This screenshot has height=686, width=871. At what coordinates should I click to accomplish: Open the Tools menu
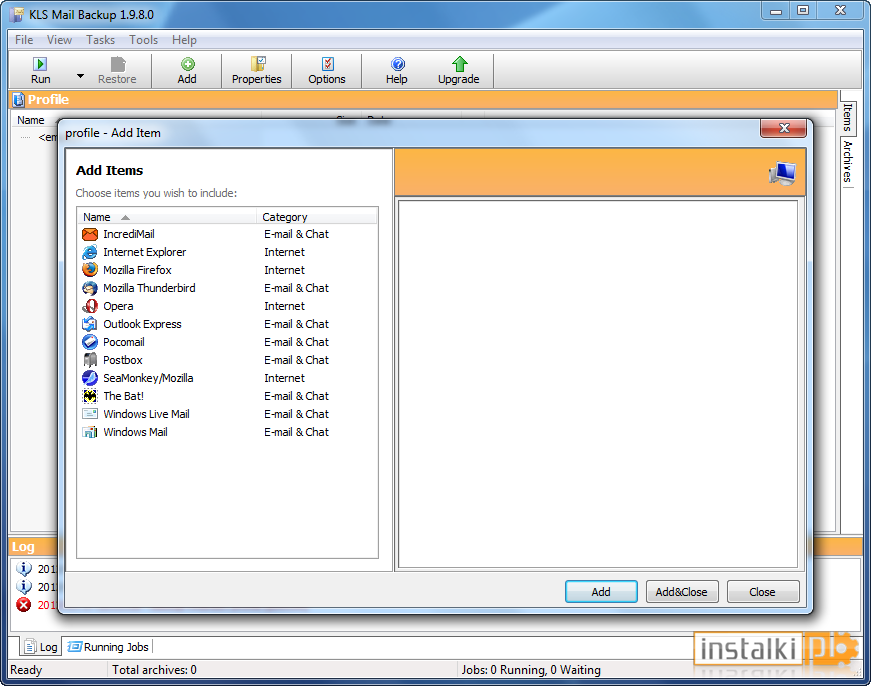pos(144,40)
